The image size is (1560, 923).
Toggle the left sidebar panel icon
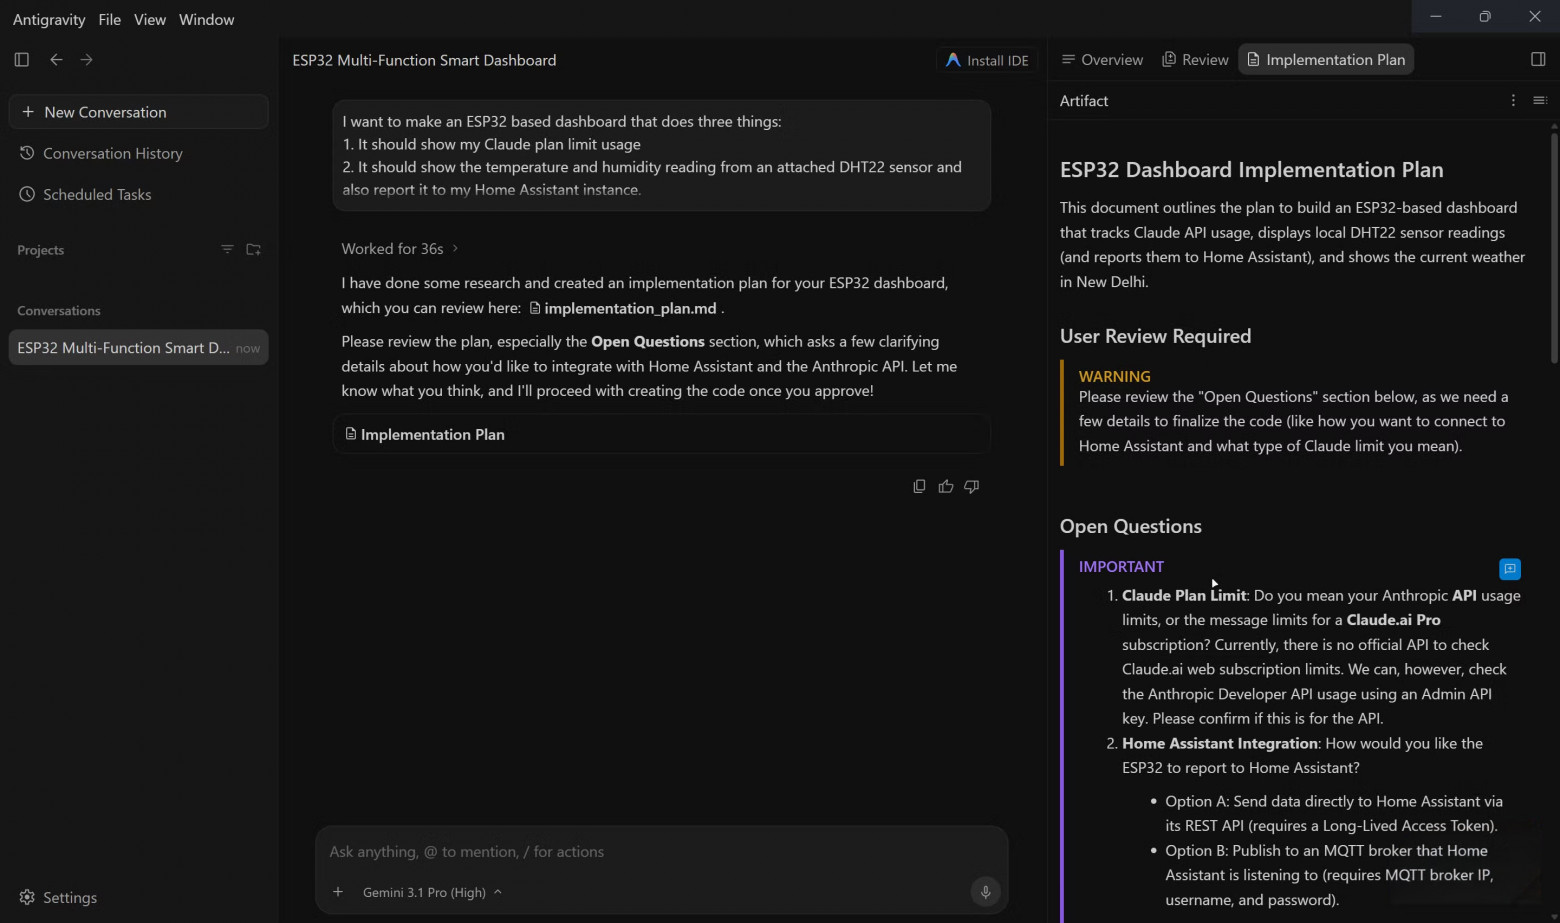pyautogui.click(x=22, y=60)
